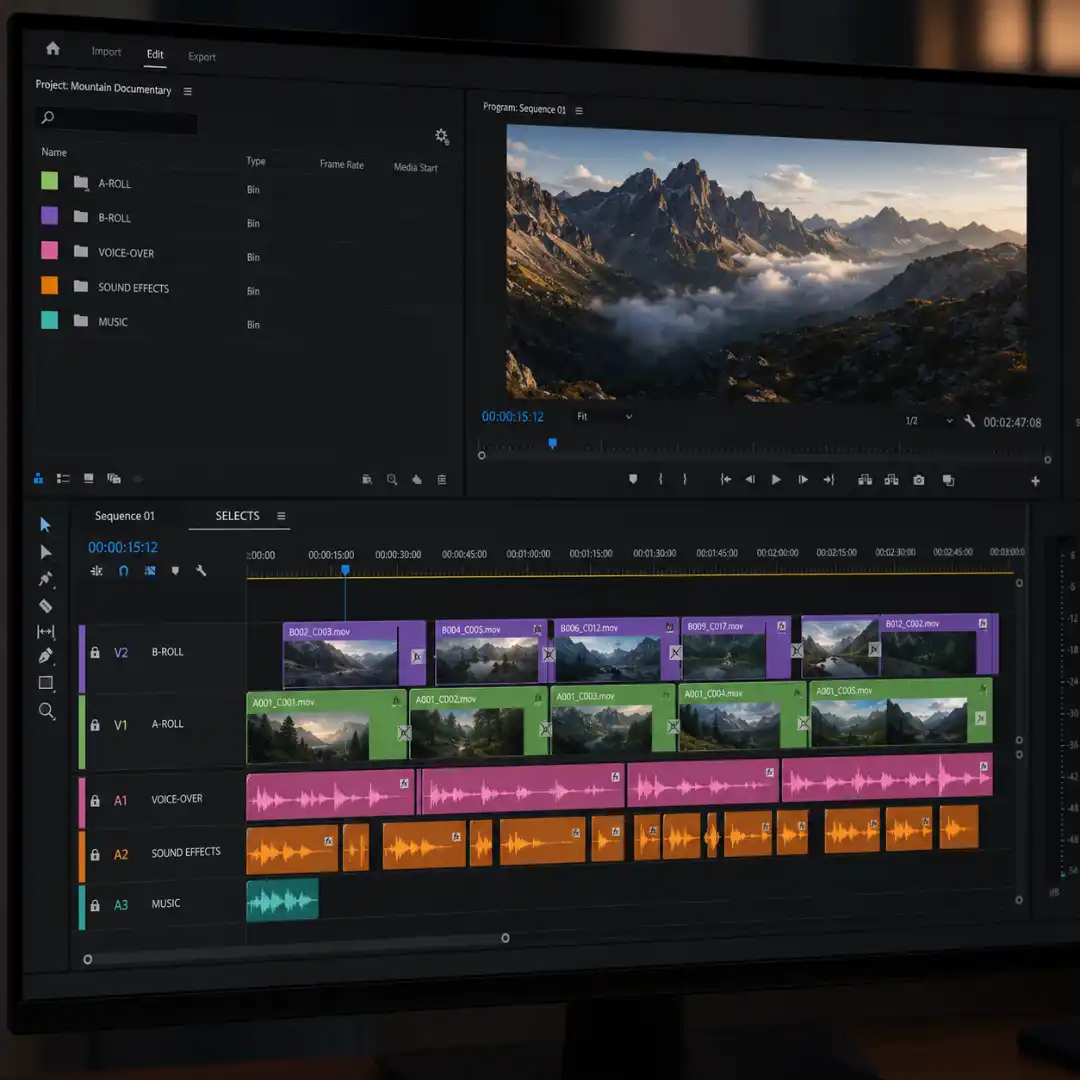Click the A-ROLL green label swatch
This screenshot has height=1080, width=1080.
click(x=50, y=181)
